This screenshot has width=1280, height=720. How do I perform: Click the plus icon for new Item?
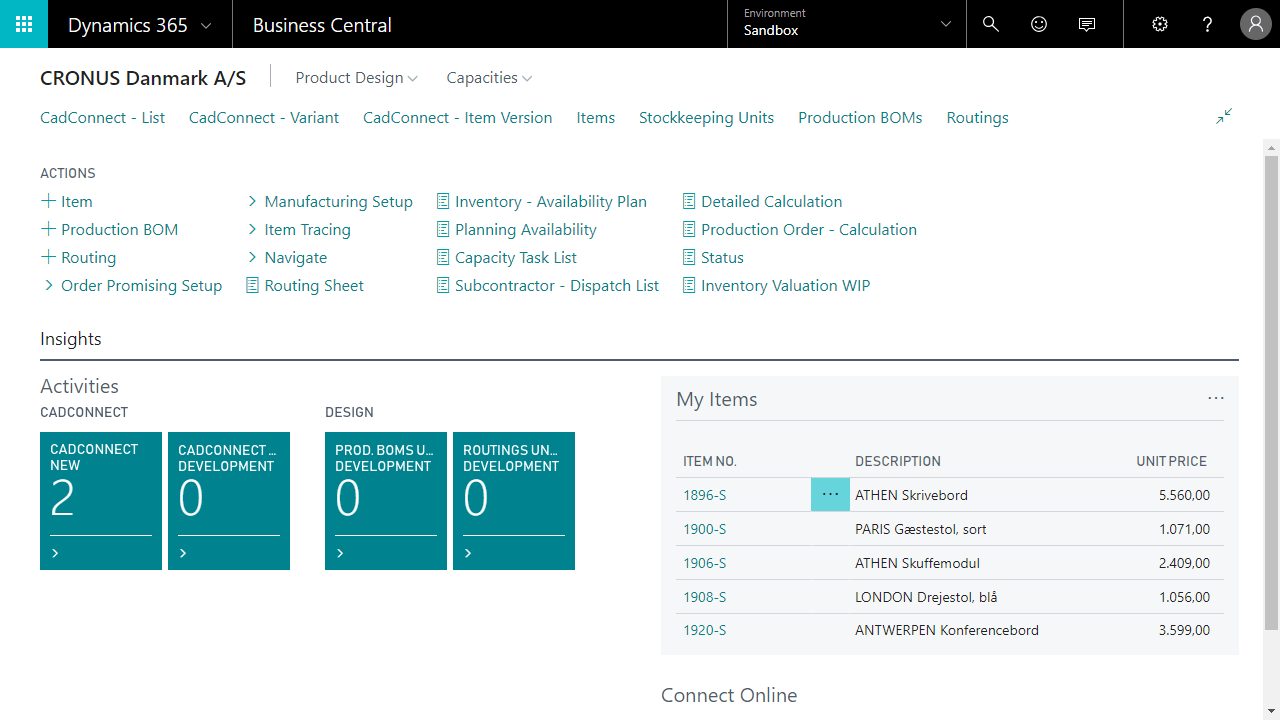[x=48, y=201]
